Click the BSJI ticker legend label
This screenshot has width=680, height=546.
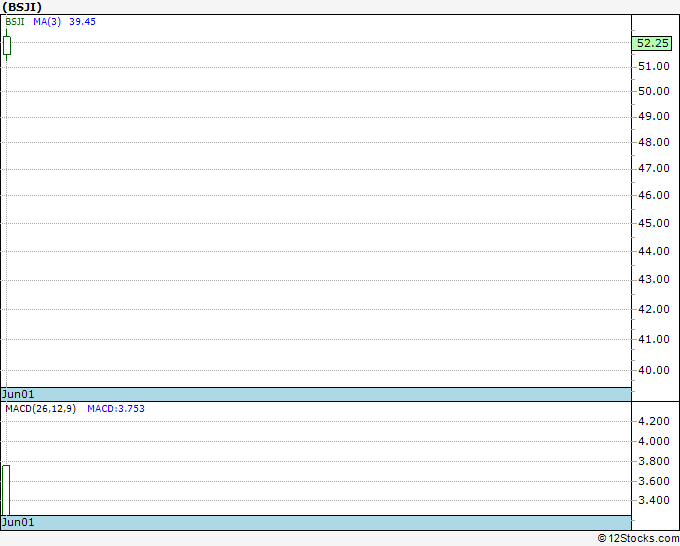coord(15,22)
